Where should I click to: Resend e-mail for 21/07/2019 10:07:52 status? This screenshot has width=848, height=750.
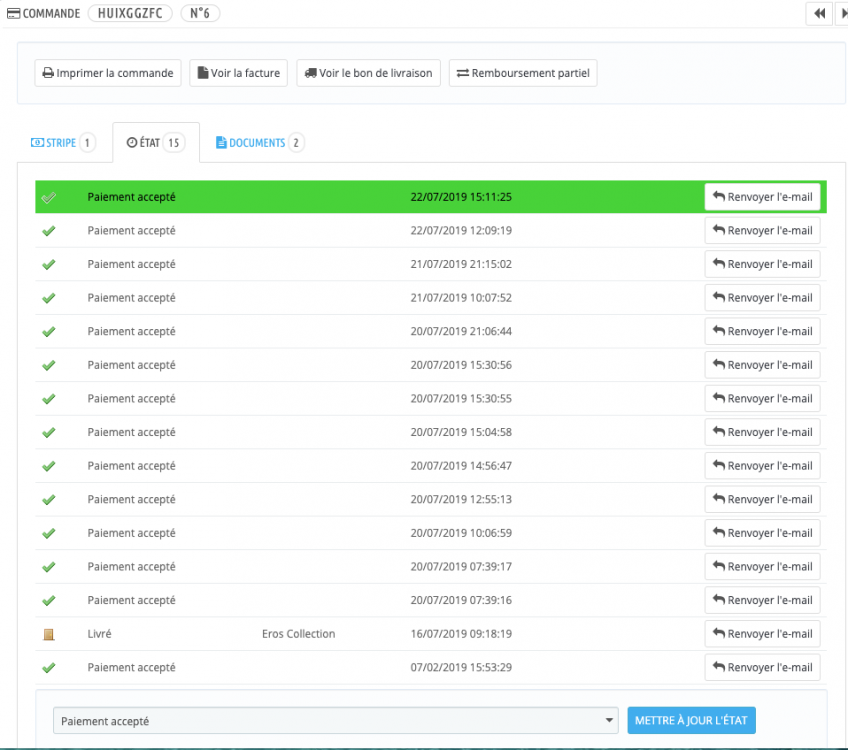(x=763, y=297)
